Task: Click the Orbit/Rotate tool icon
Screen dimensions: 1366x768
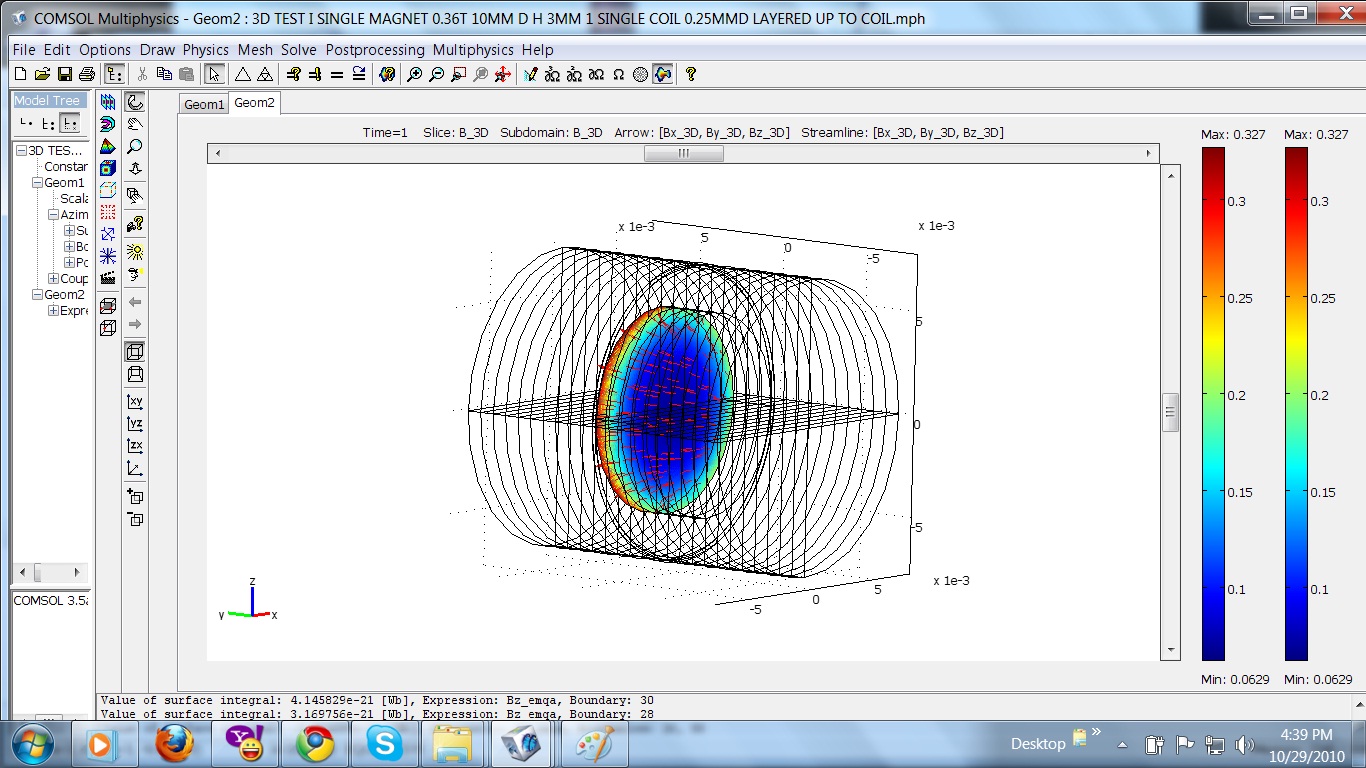Action: click(135, 102)
